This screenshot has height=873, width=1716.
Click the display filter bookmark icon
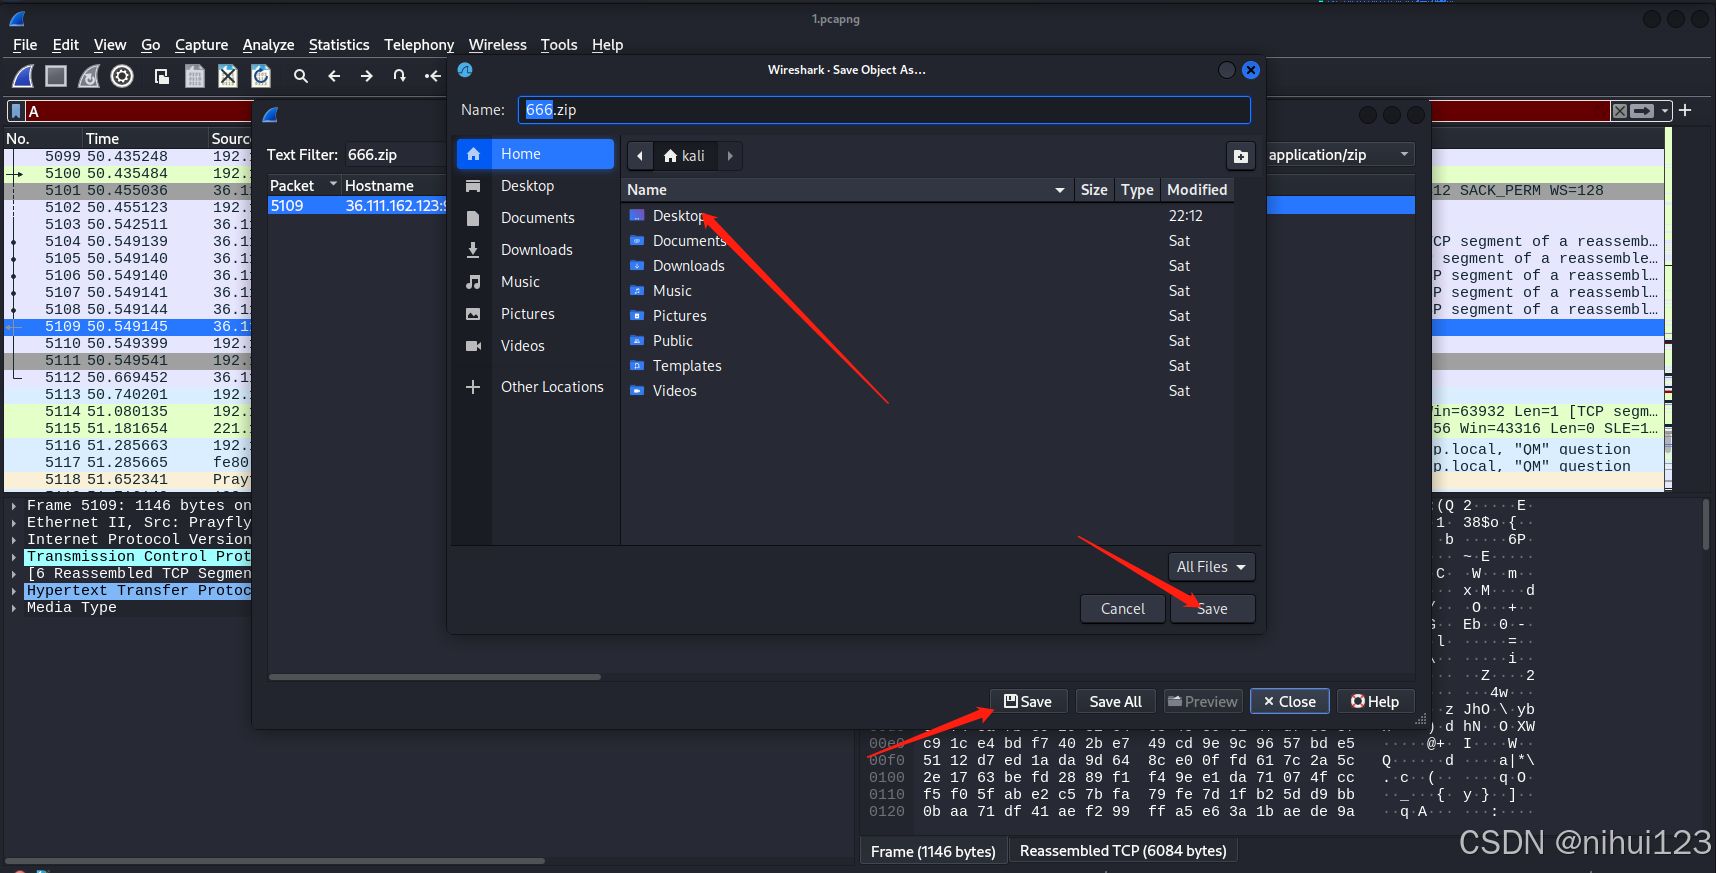coord(16,111)
